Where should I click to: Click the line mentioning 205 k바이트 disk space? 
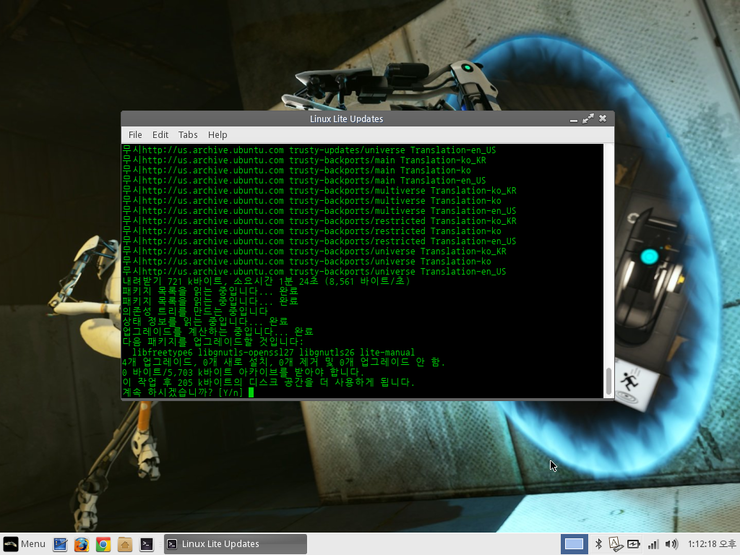click(x=268, y=382)
